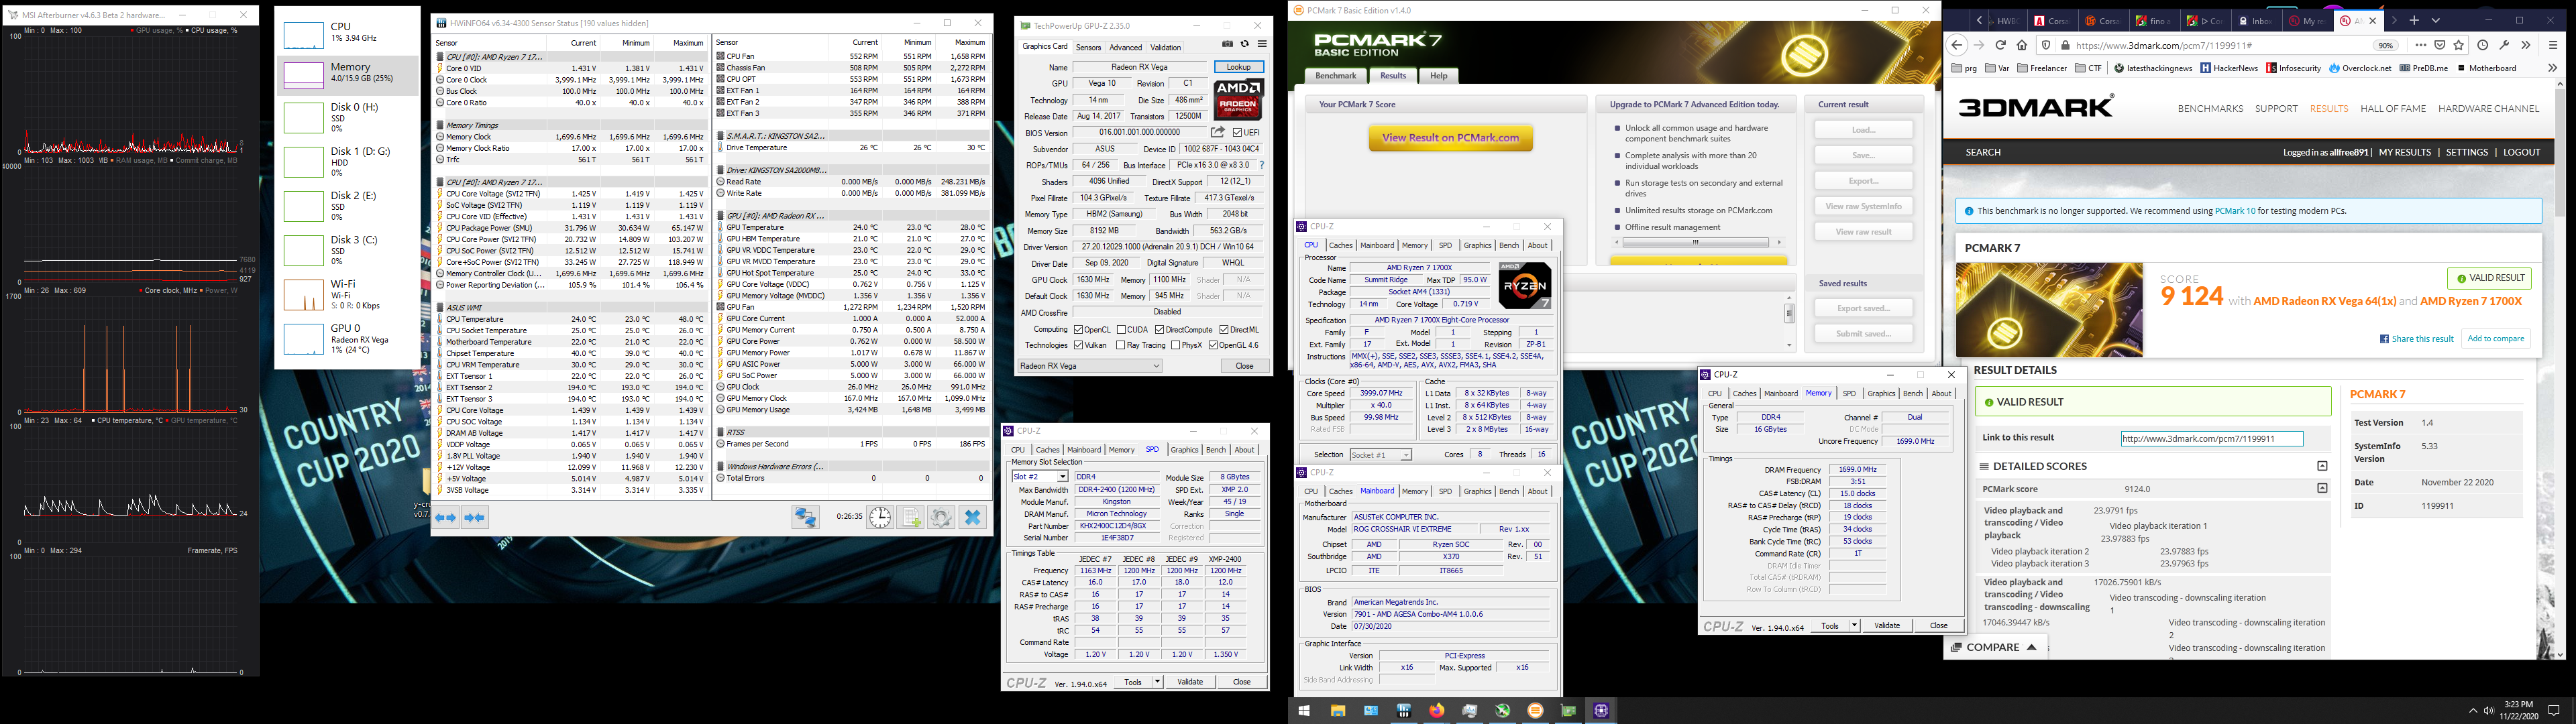Go back in Firefox

coord(1958,45)
